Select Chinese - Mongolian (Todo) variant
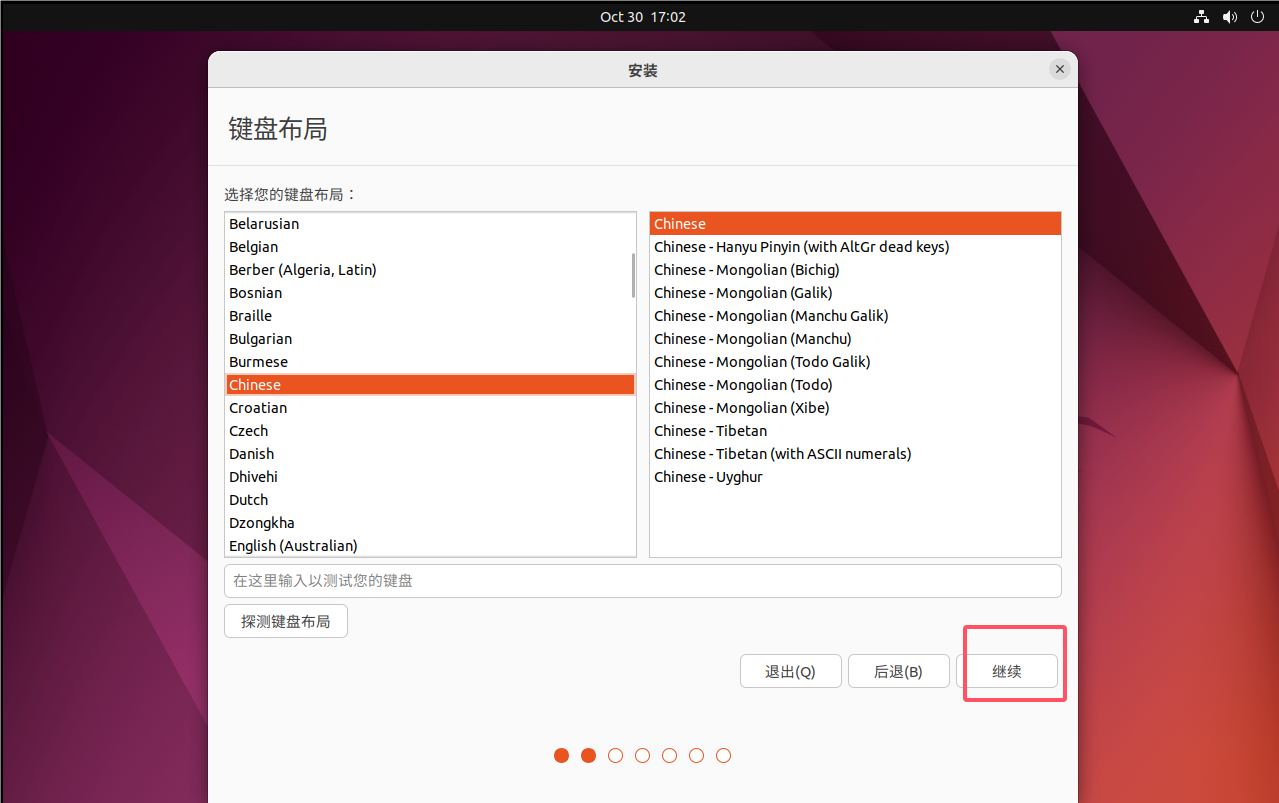This screenshot has height=803, width=1279. click(x=855, y=385)
